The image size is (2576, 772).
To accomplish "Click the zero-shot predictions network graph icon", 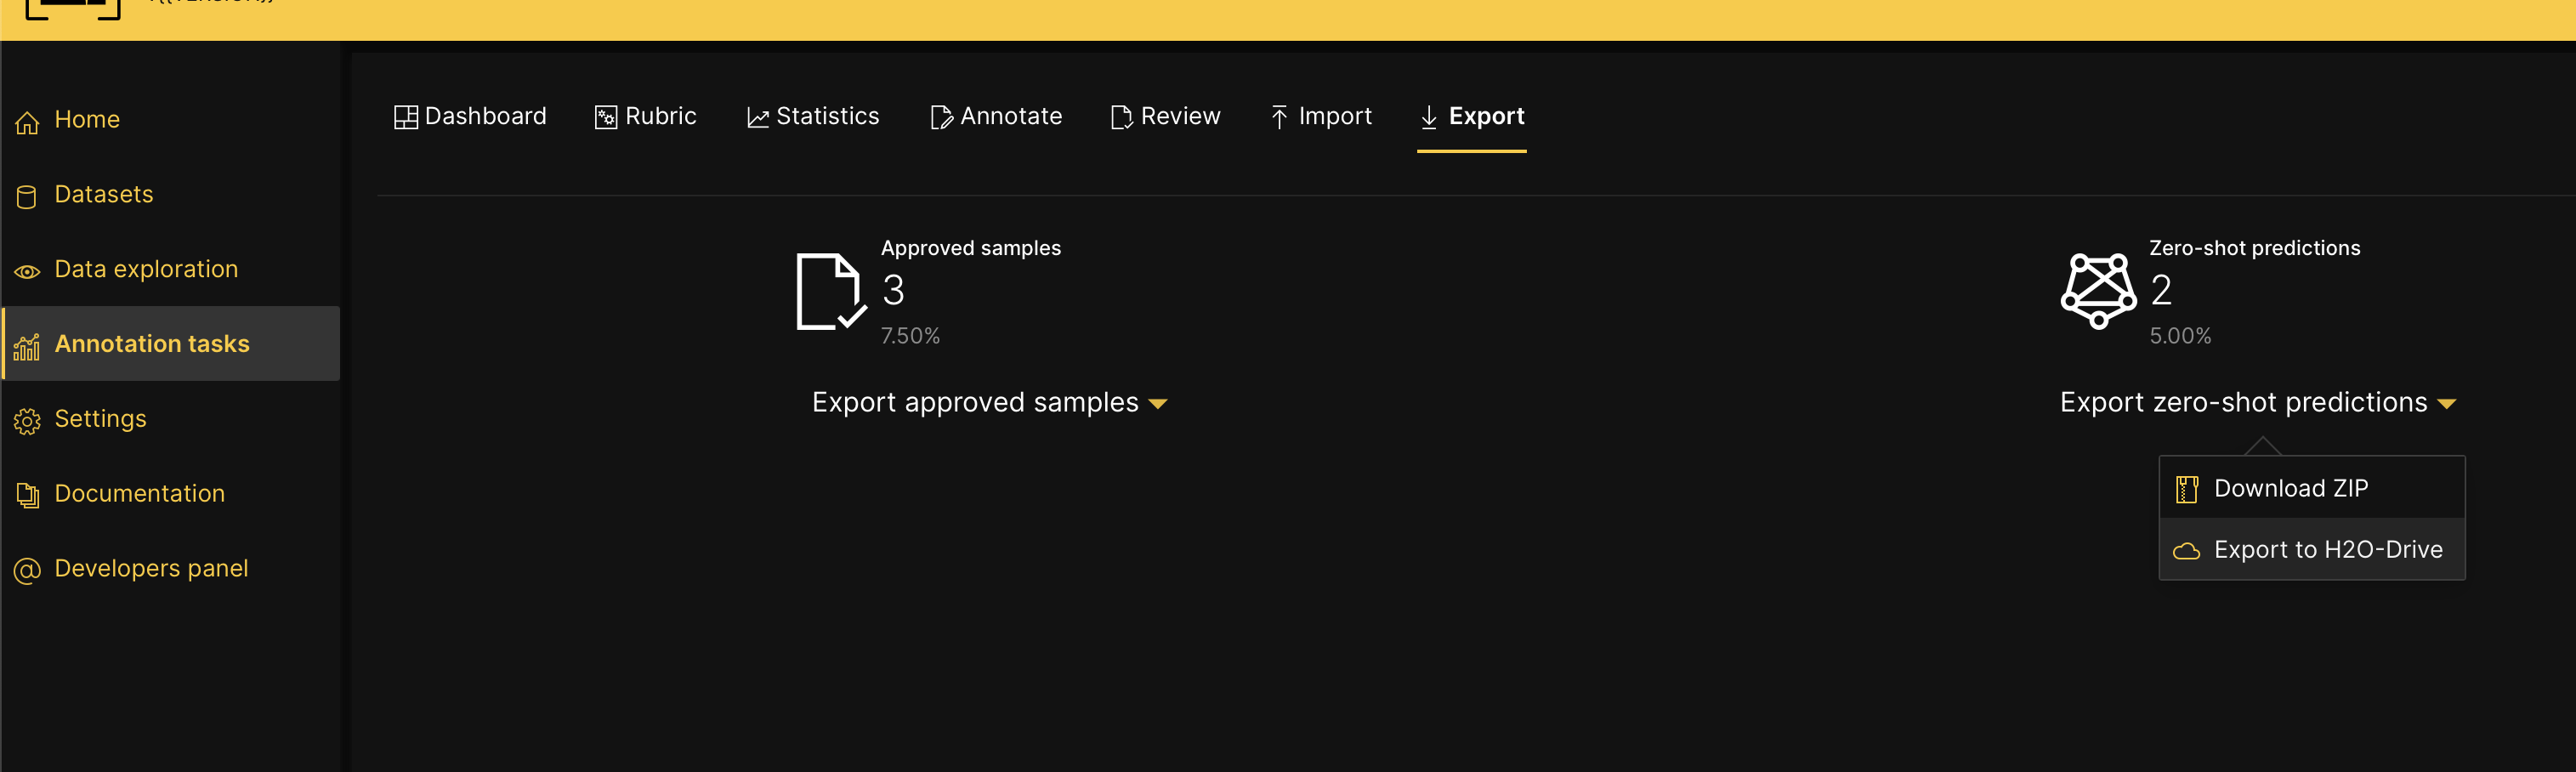I will pos(2097,293).
